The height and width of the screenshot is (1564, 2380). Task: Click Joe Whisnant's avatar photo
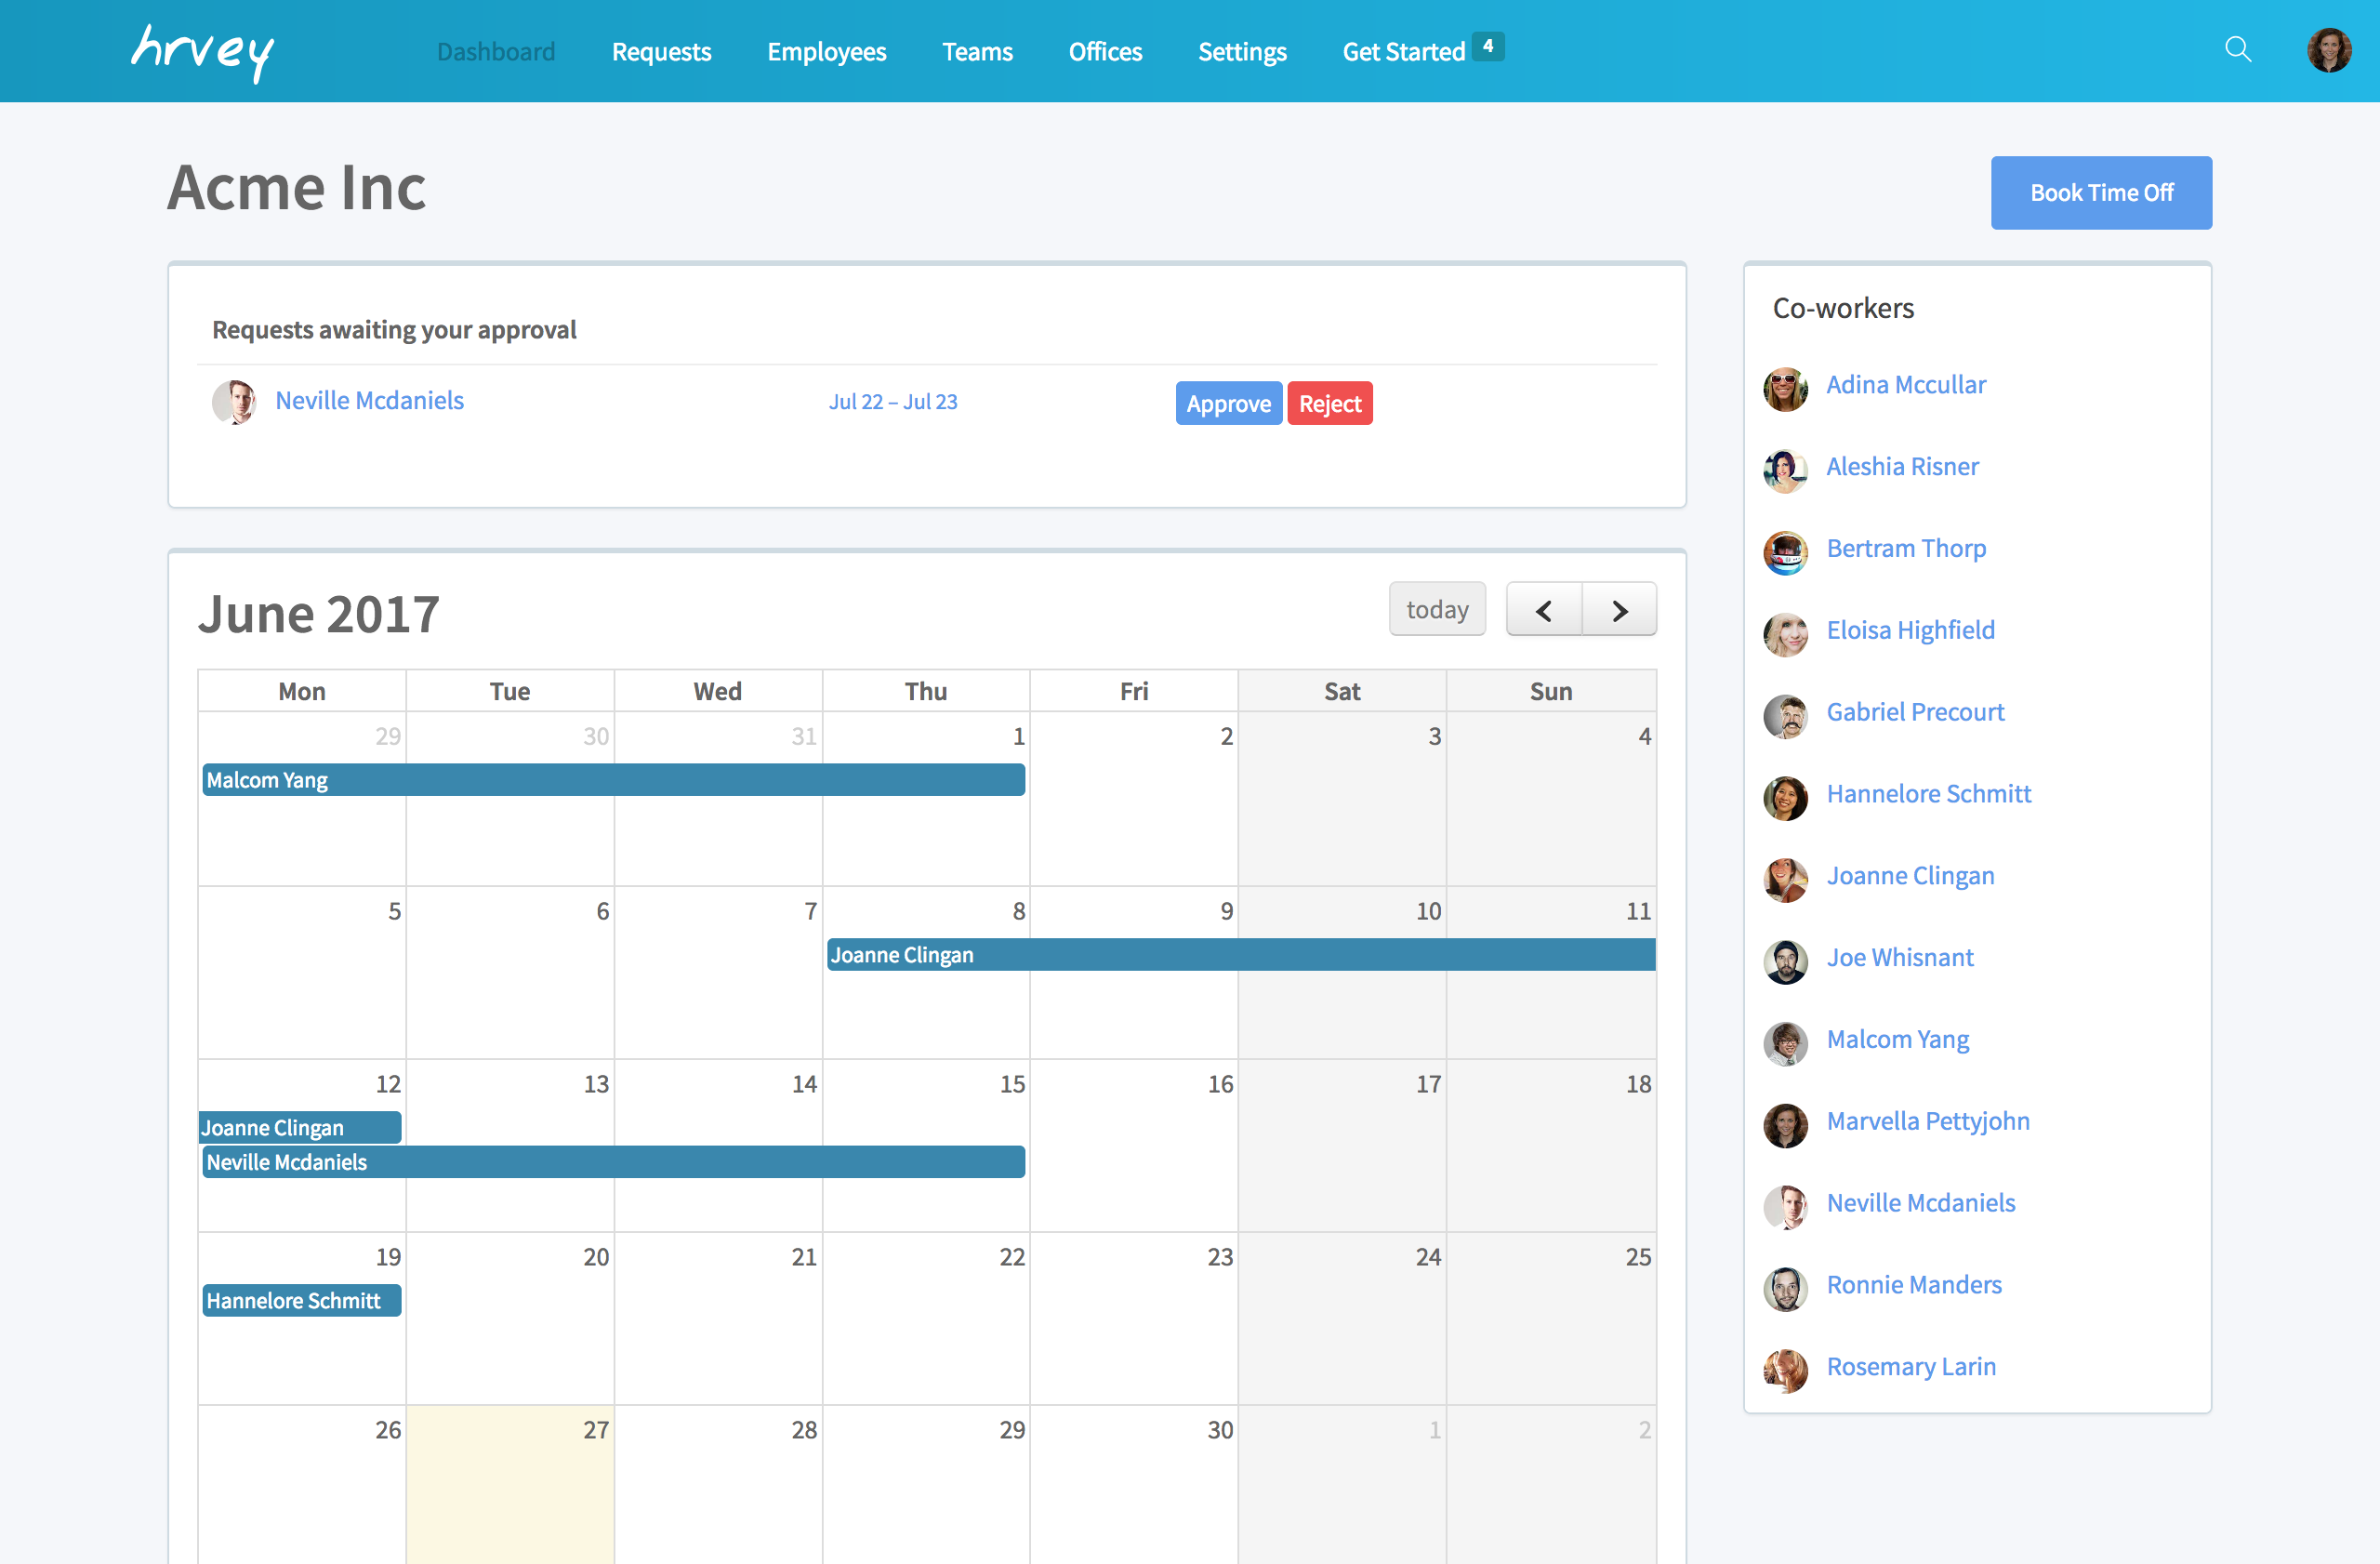click(1785, 961)
